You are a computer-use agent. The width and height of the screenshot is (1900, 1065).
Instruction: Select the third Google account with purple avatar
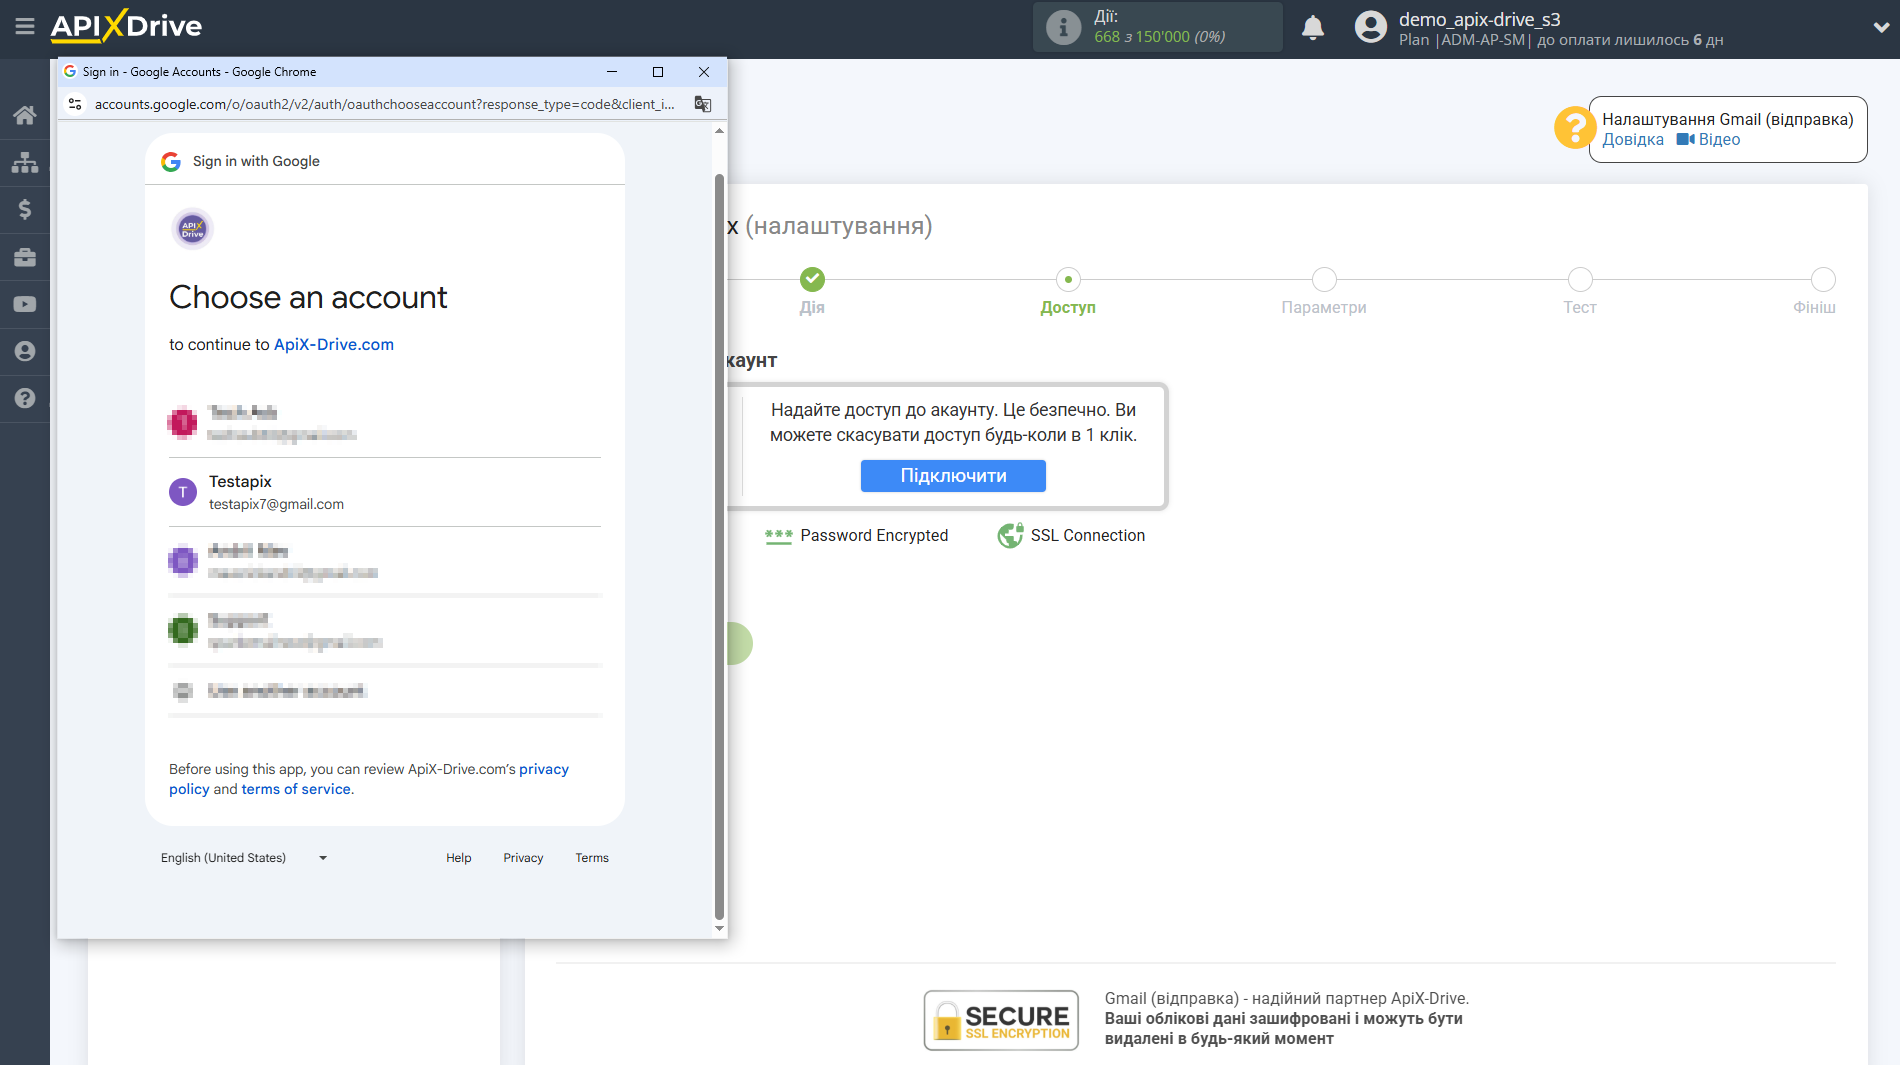(x=385, y=561)
